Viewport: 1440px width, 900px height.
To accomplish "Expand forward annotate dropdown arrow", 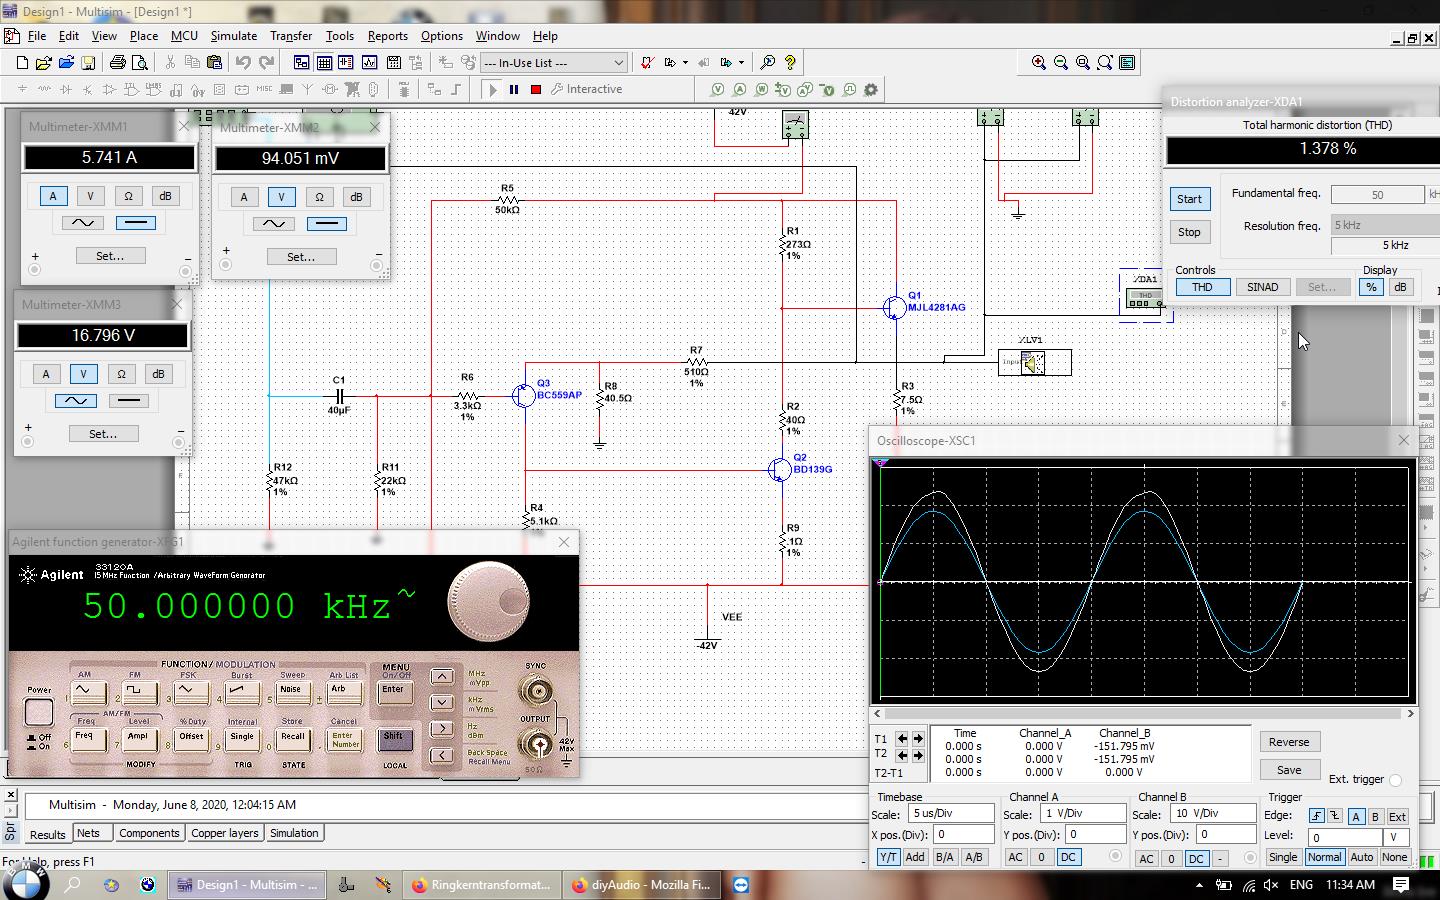I will pyautogui.click(x=741, y=62).
